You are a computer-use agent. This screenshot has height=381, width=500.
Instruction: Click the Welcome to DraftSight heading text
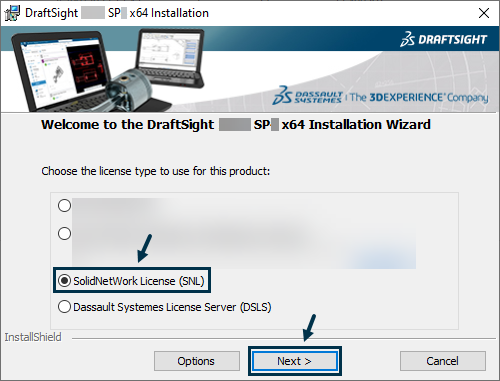point(236,125)
